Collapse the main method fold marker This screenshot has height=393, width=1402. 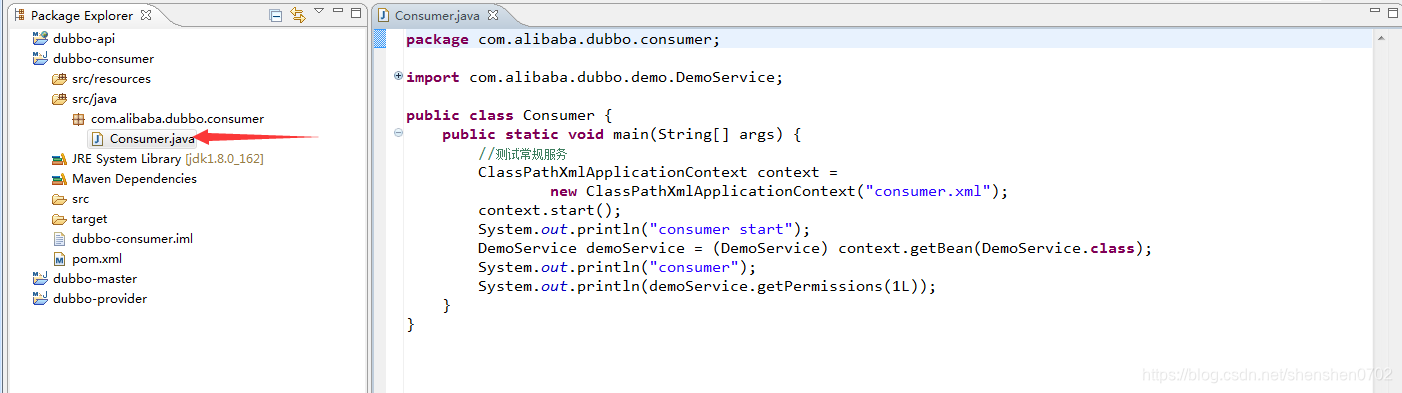[x=398, y=133]
